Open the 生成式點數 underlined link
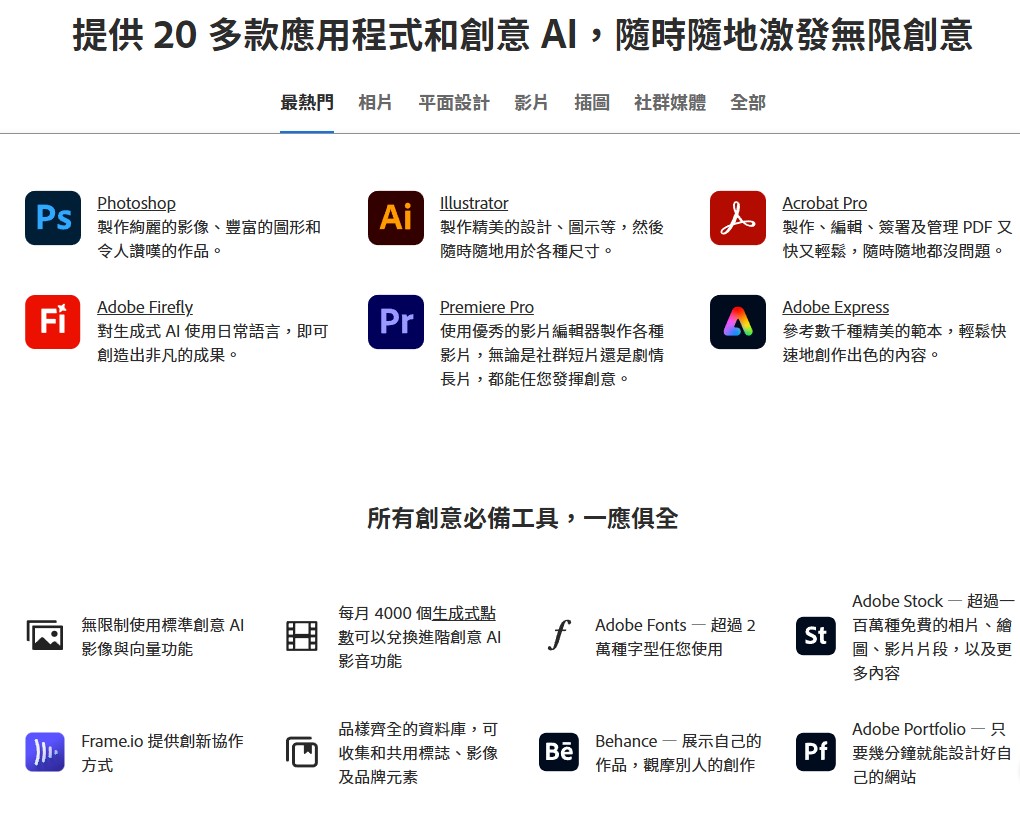 tap(464, 613)
